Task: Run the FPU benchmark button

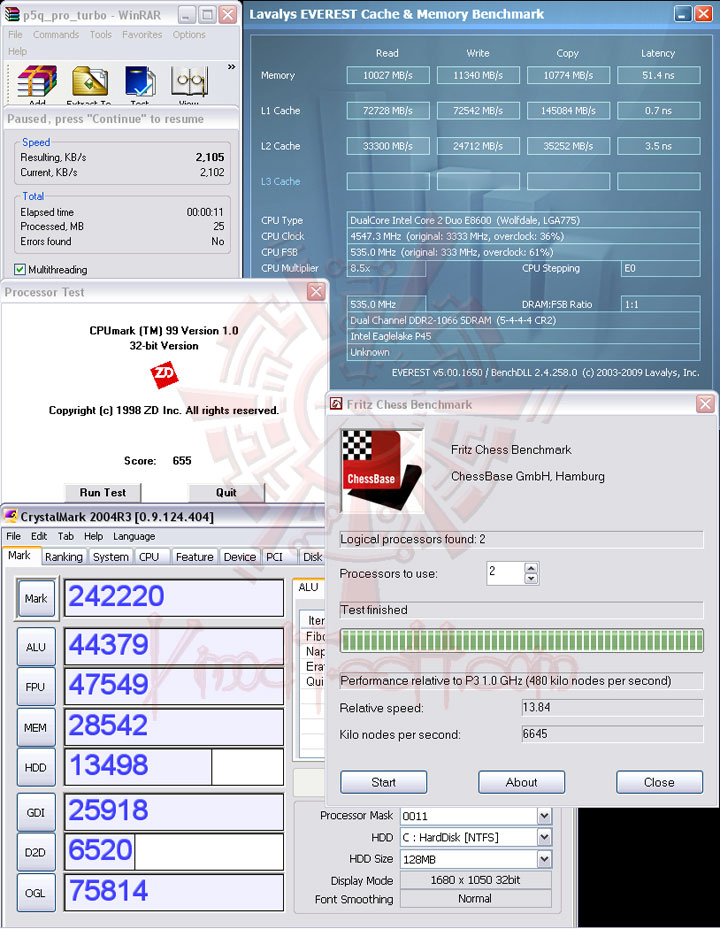Action: (x=36, y=687)
